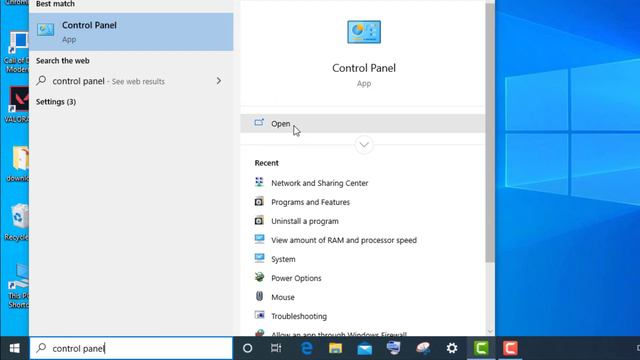
Task: Open Network and Sharing Center recent item
Action: pyautogui.click(x=320, y=183)
